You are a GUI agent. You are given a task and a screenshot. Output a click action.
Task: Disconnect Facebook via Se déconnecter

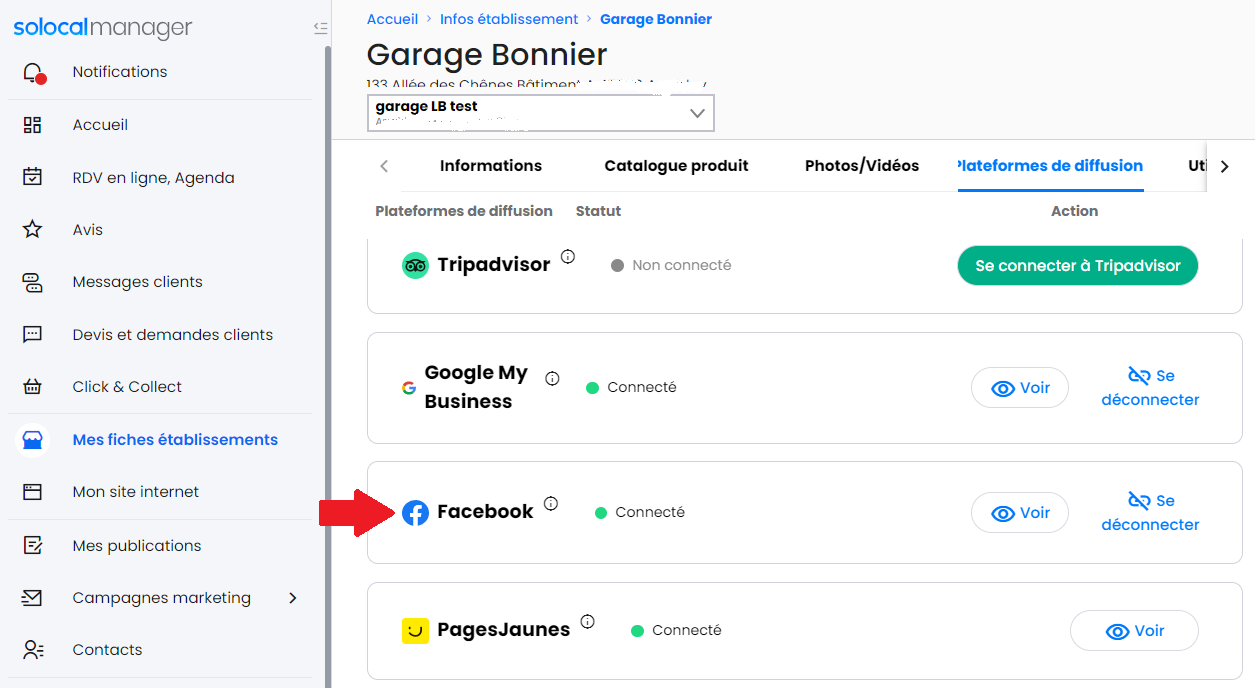(1151, 513)
